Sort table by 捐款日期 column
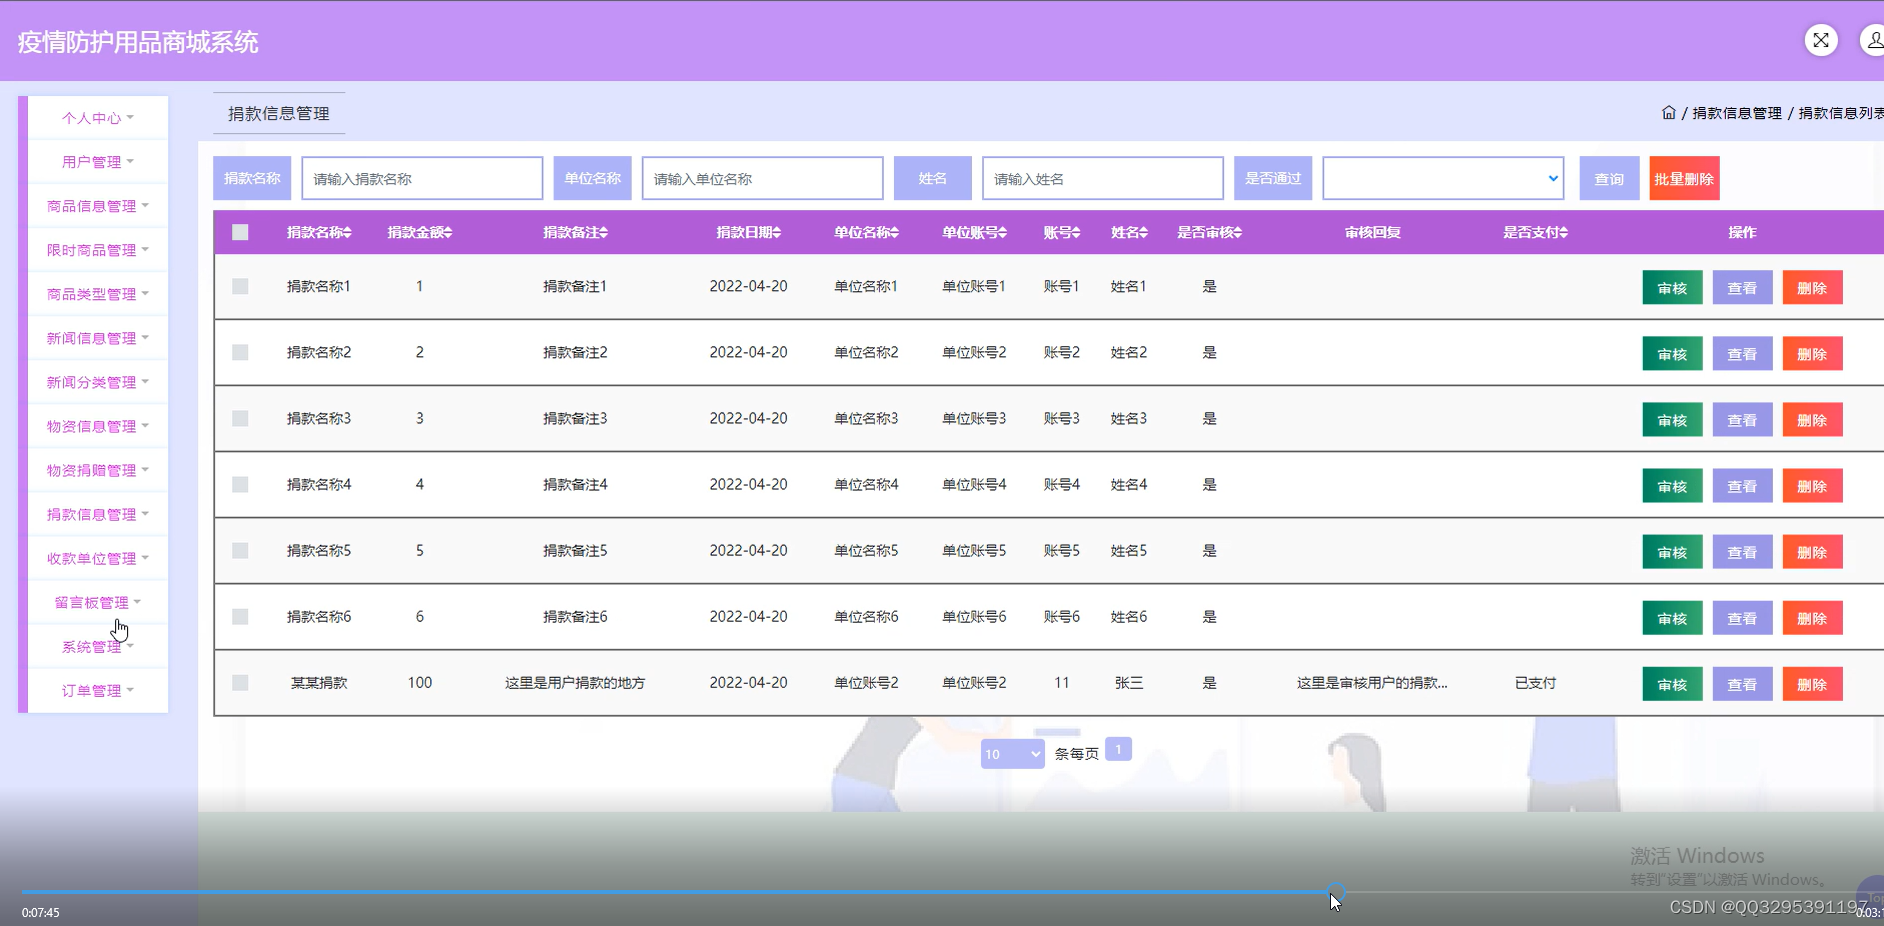Image resolution: width=1884 pixels, height=926 pixels. (x=748, y=232)
